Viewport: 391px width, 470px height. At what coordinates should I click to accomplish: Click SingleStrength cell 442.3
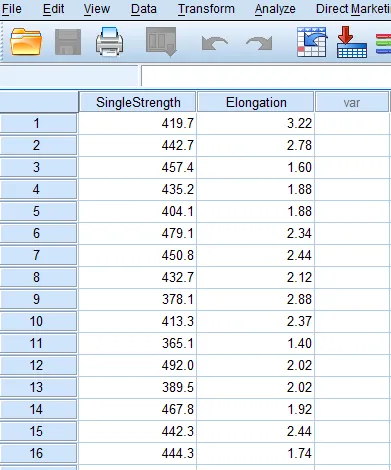pyautogui.click(x=138, y=431)
